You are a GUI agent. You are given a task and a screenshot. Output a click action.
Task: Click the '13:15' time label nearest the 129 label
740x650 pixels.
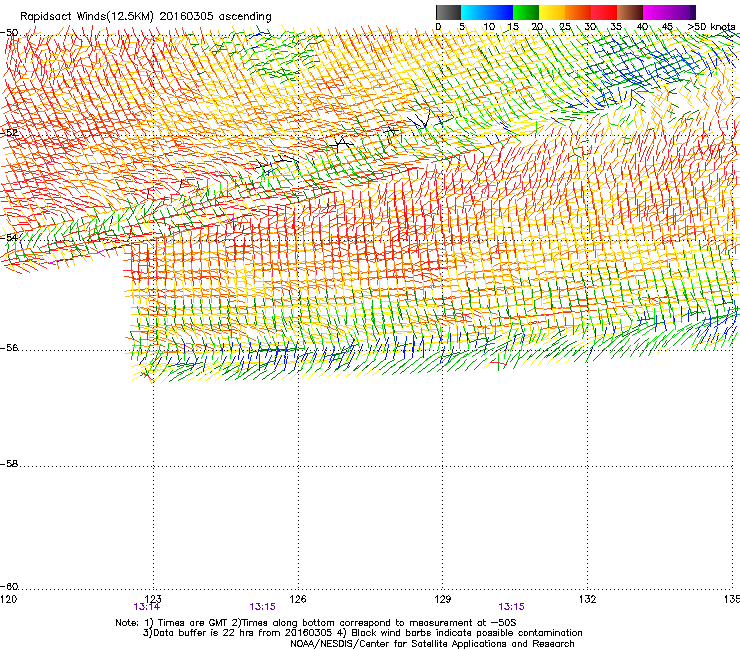click(512, 607)
